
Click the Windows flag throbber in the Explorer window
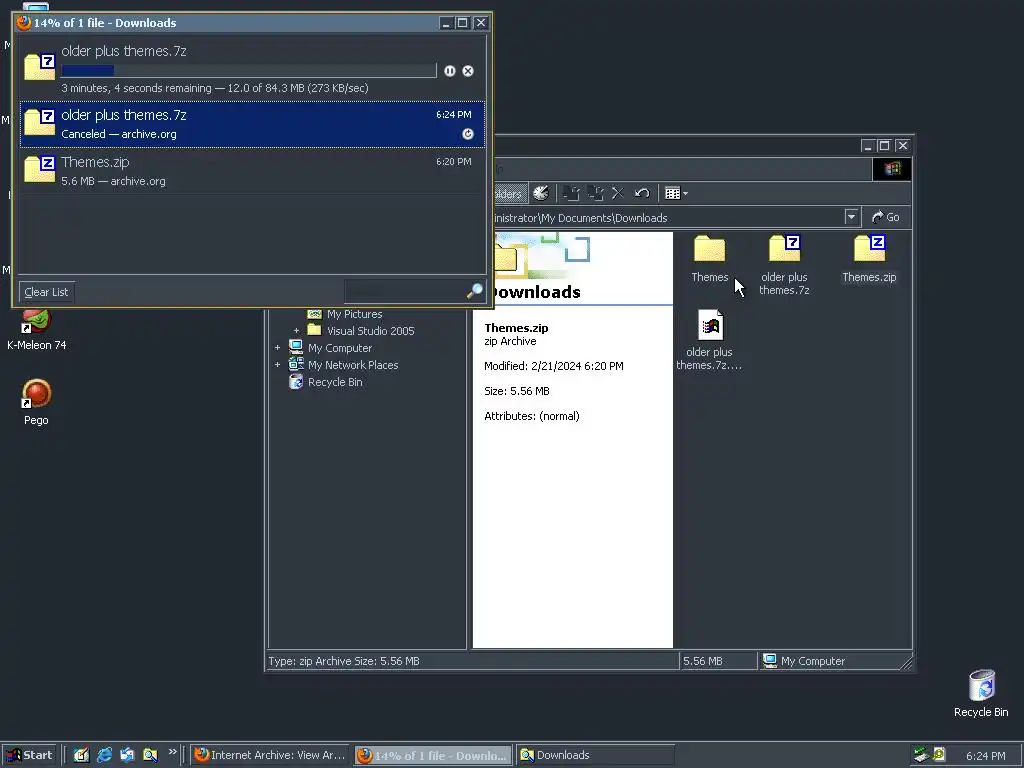[x=891, y=169]
